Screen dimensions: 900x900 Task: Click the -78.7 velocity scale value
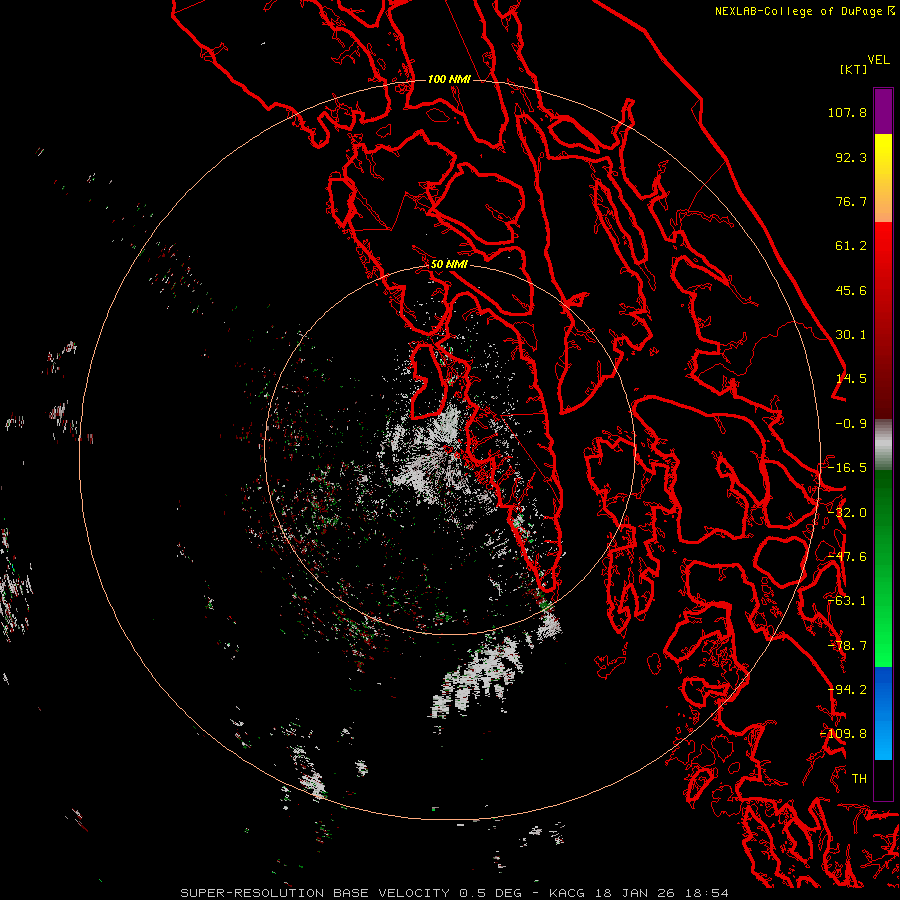point(847,646)
